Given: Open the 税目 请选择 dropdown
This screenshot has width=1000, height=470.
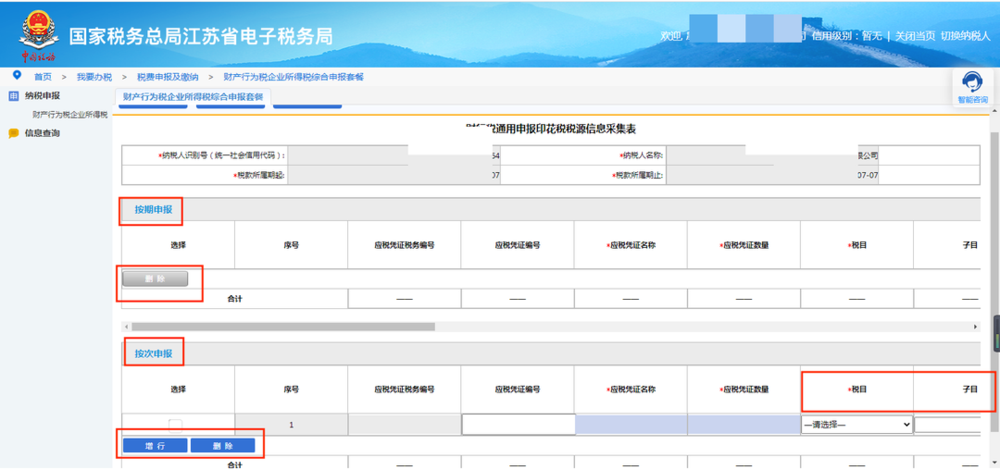Looking at the screenshot, I should (857, 425).
